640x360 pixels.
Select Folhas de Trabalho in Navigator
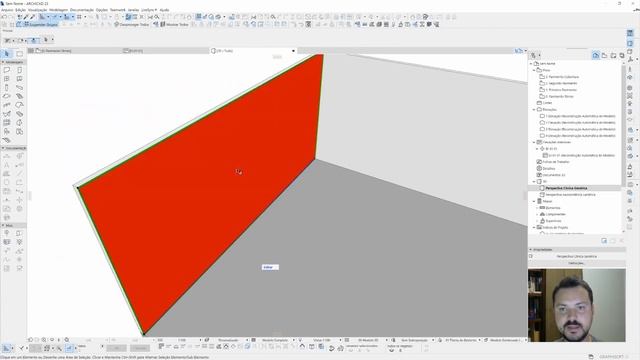[556, 162]
